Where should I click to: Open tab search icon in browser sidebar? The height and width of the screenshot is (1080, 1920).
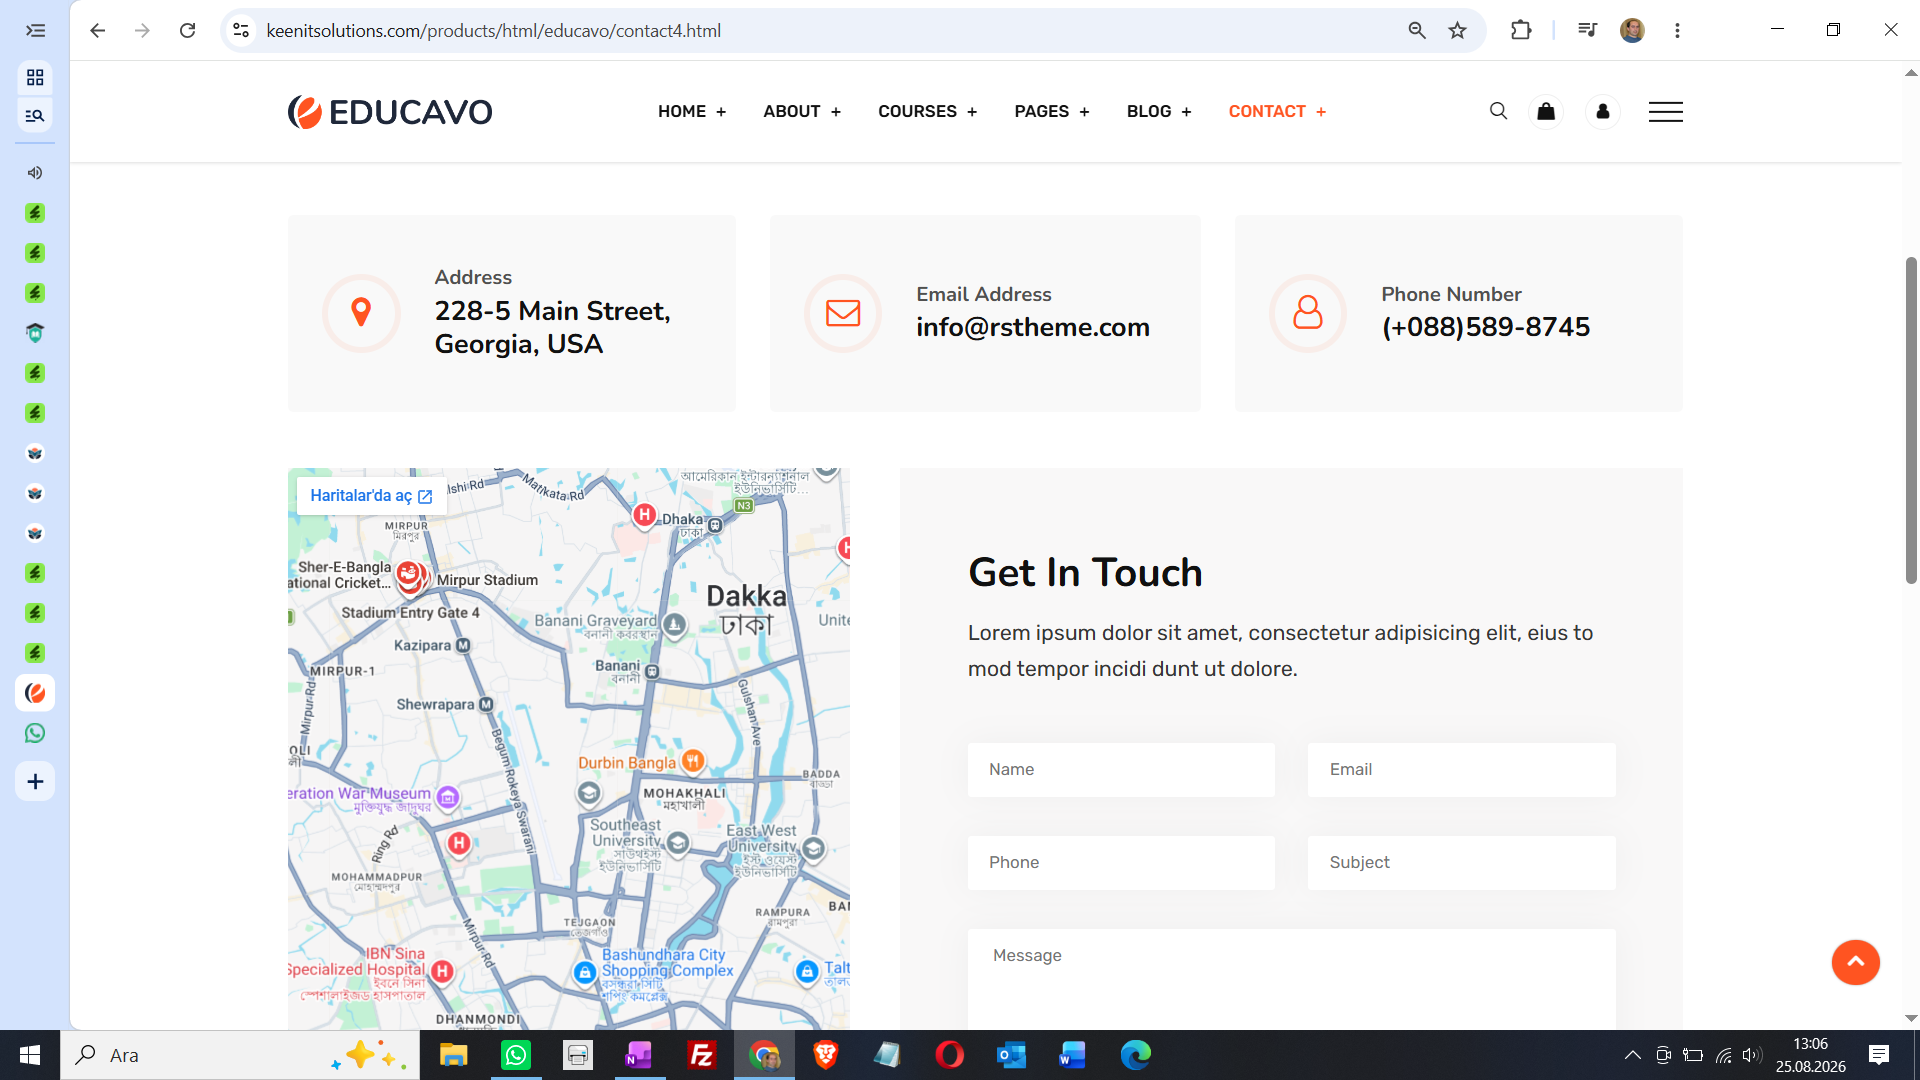(x=35, y=116)
